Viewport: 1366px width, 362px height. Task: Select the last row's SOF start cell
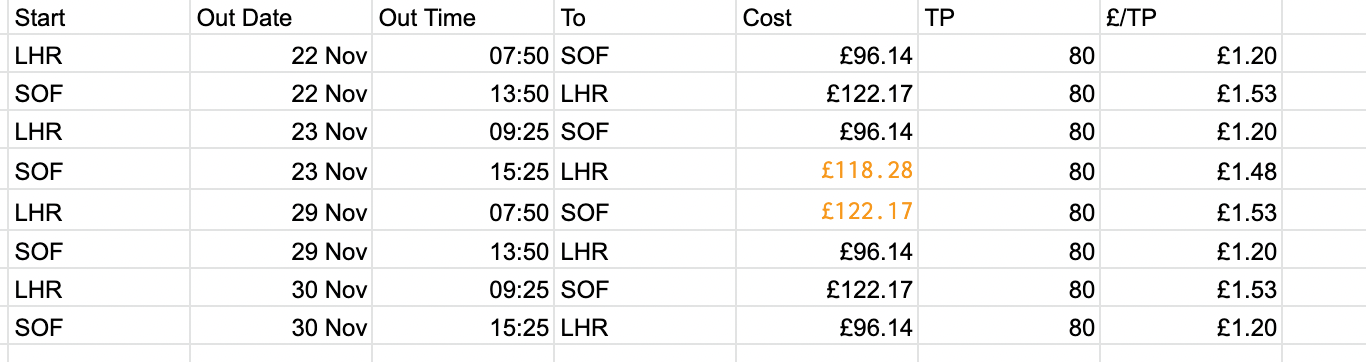(99, 327)
